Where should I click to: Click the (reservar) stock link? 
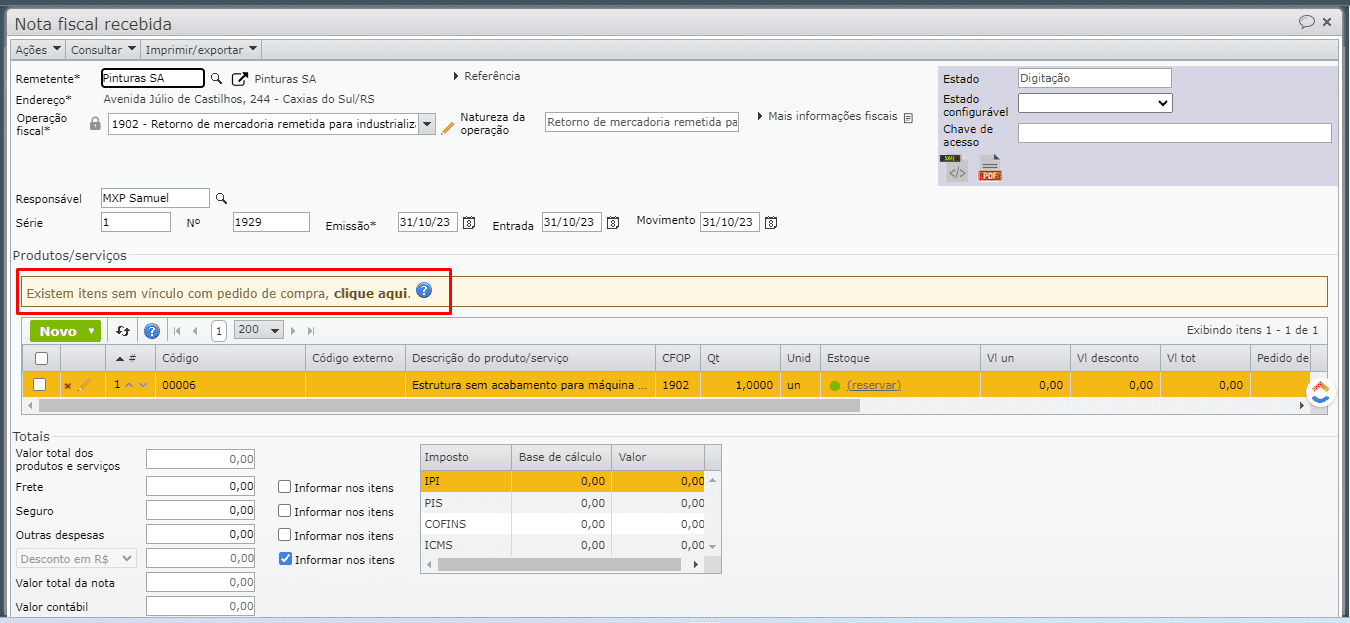[873, 385]
